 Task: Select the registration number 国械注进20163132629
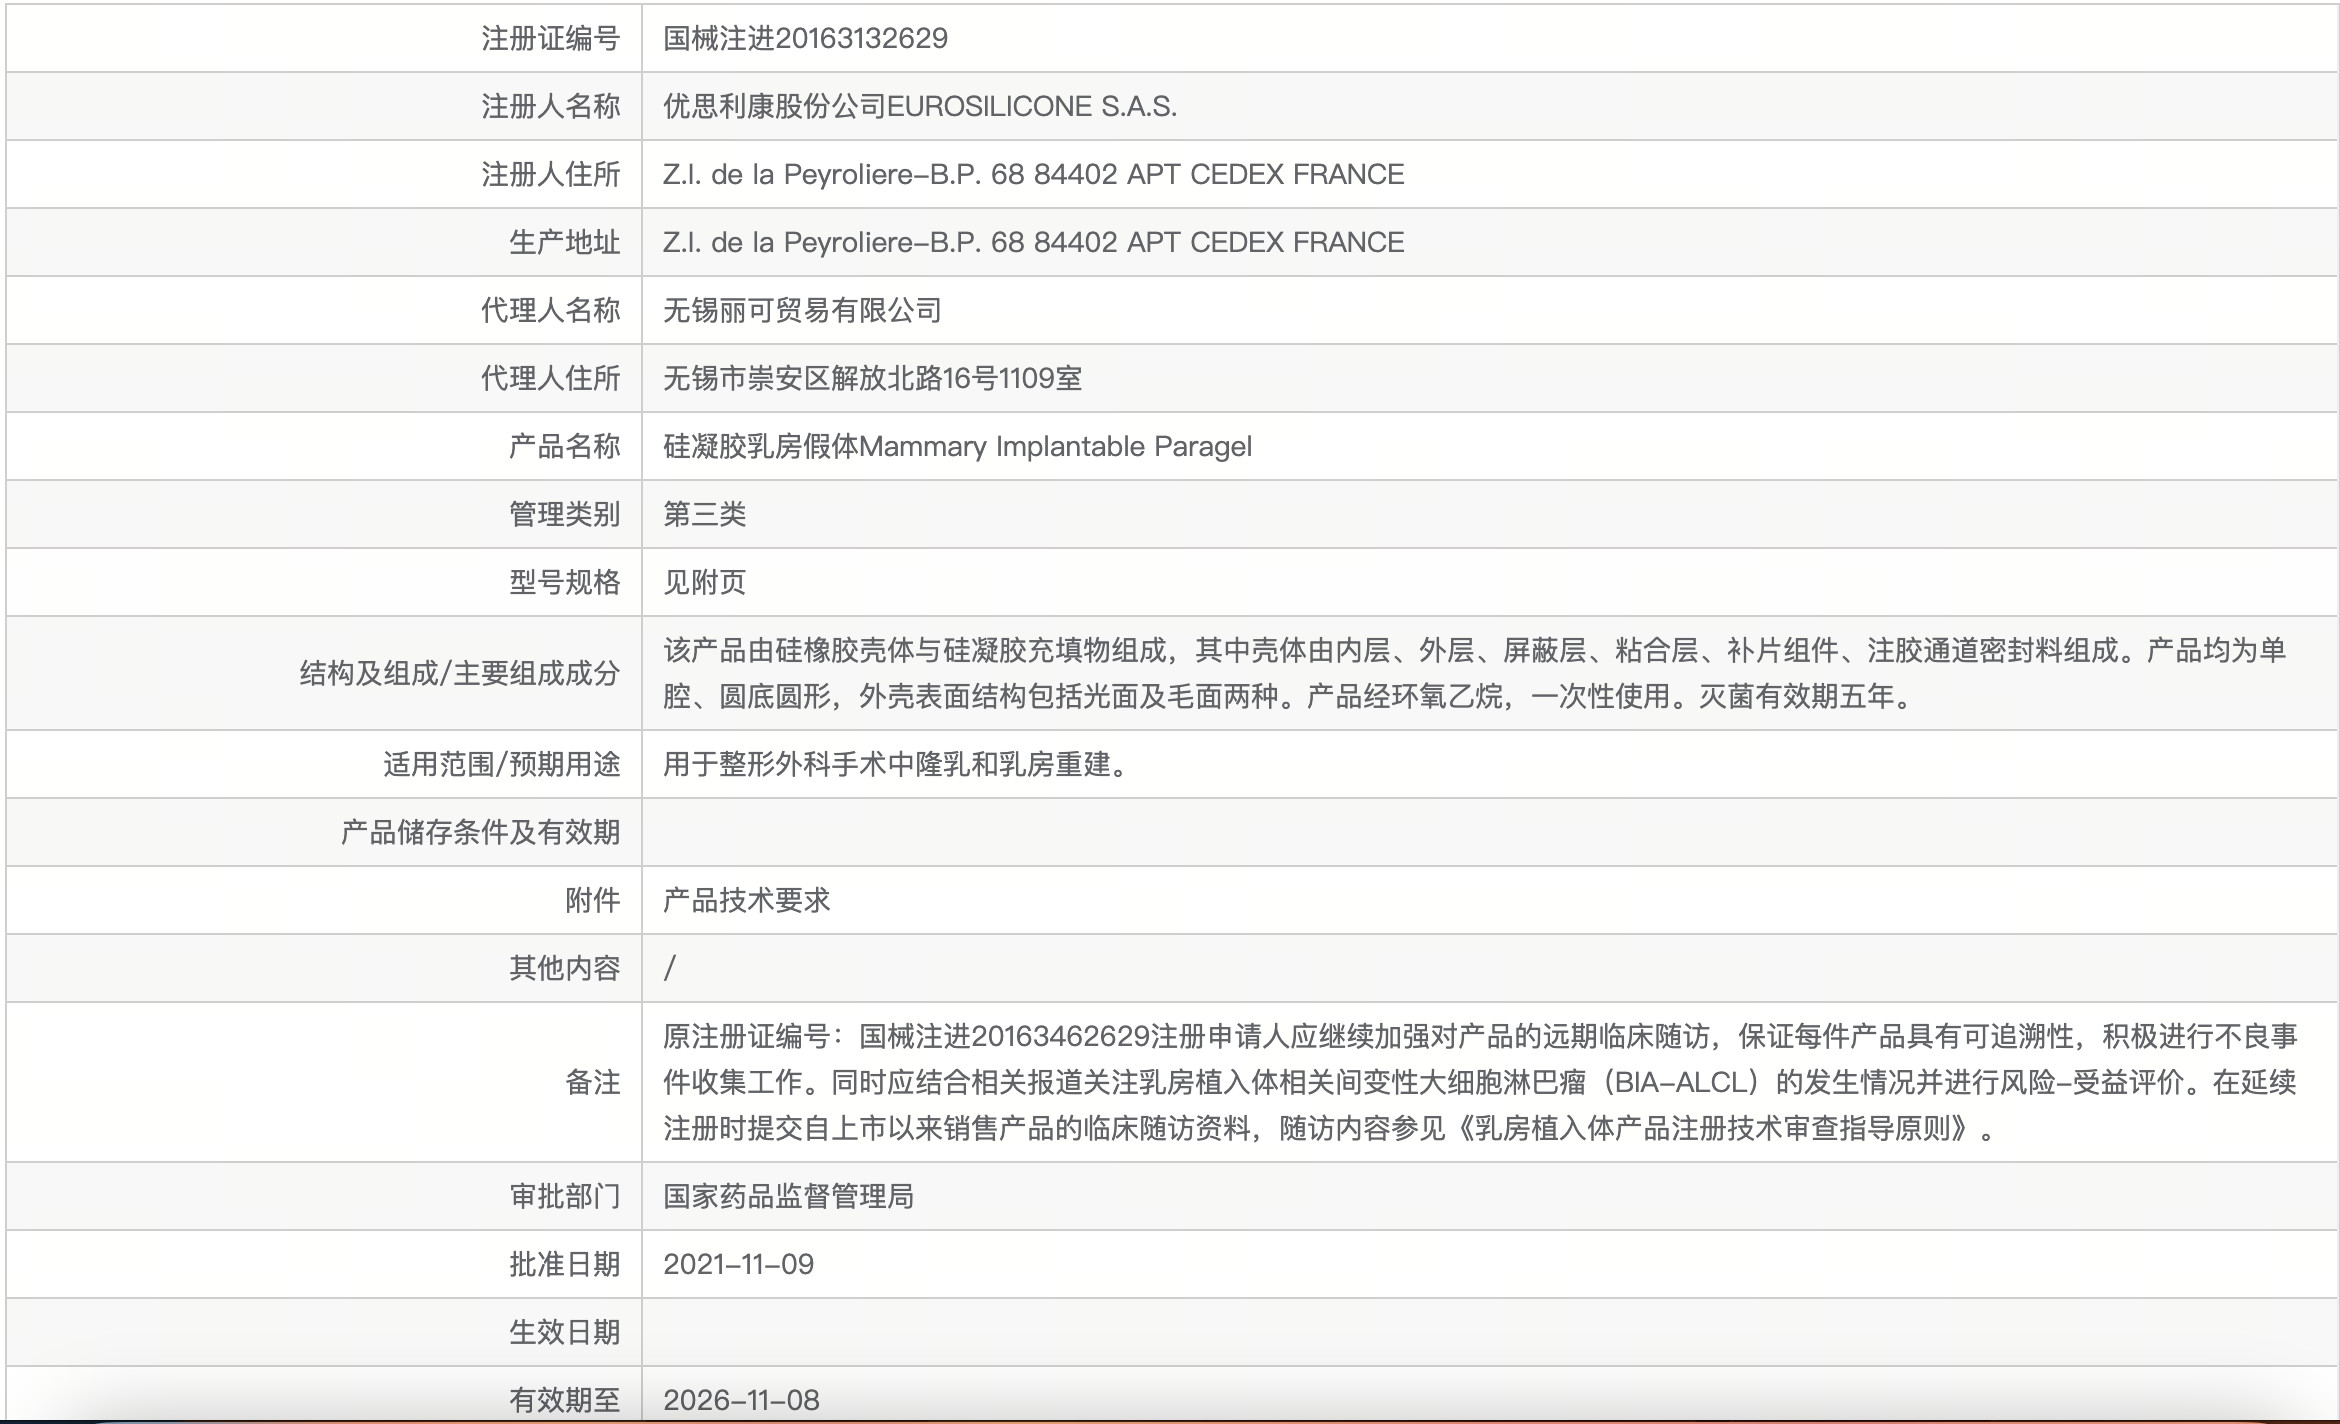[805, 38]
